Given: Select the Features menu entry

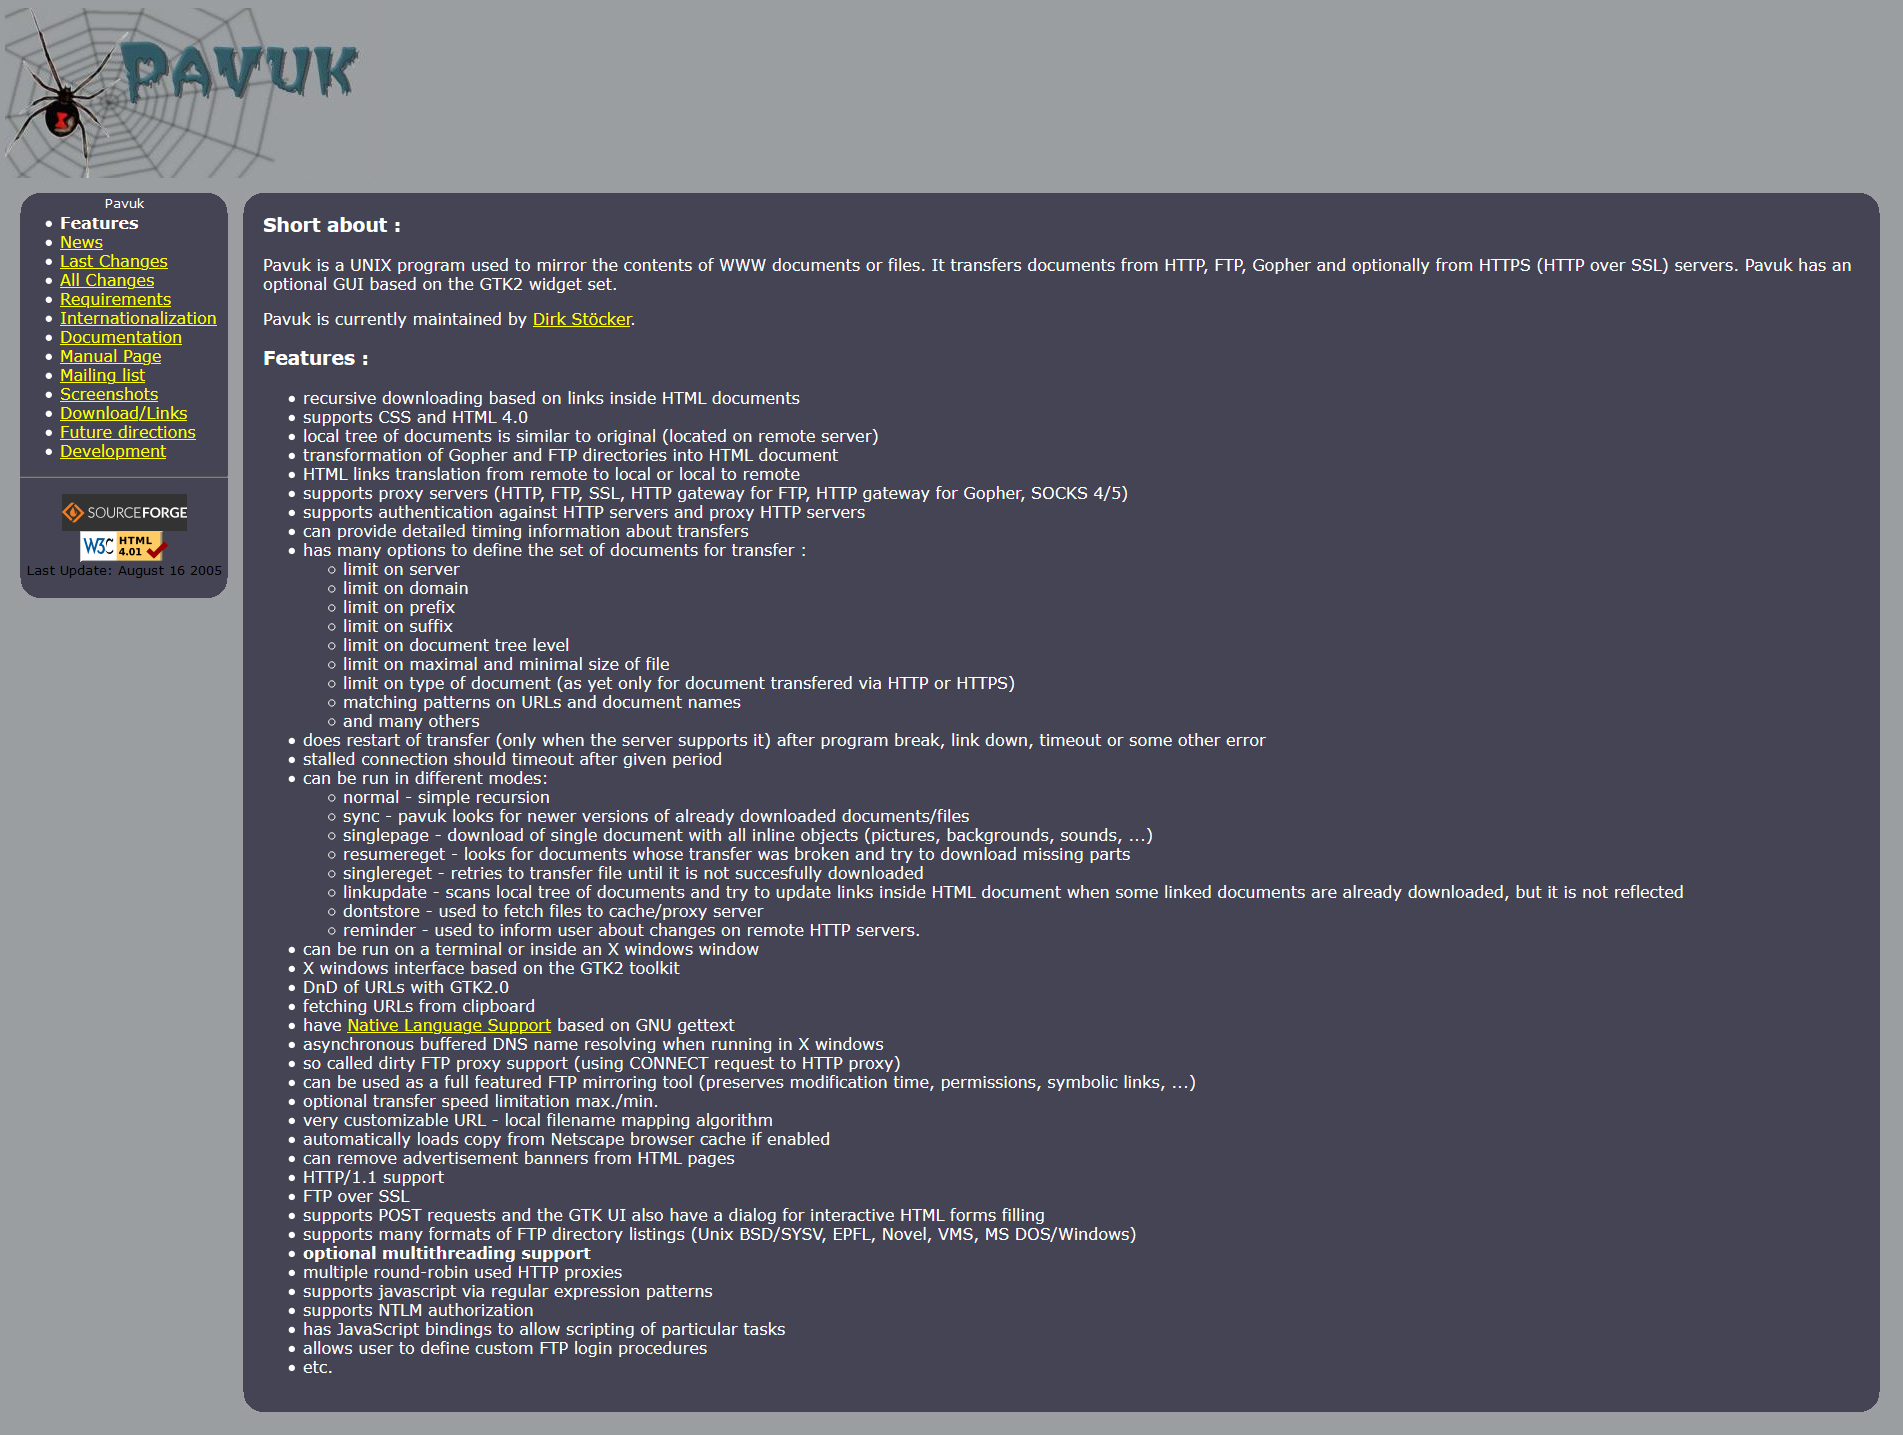Looking at the screenshot, I should coord(98,223).
